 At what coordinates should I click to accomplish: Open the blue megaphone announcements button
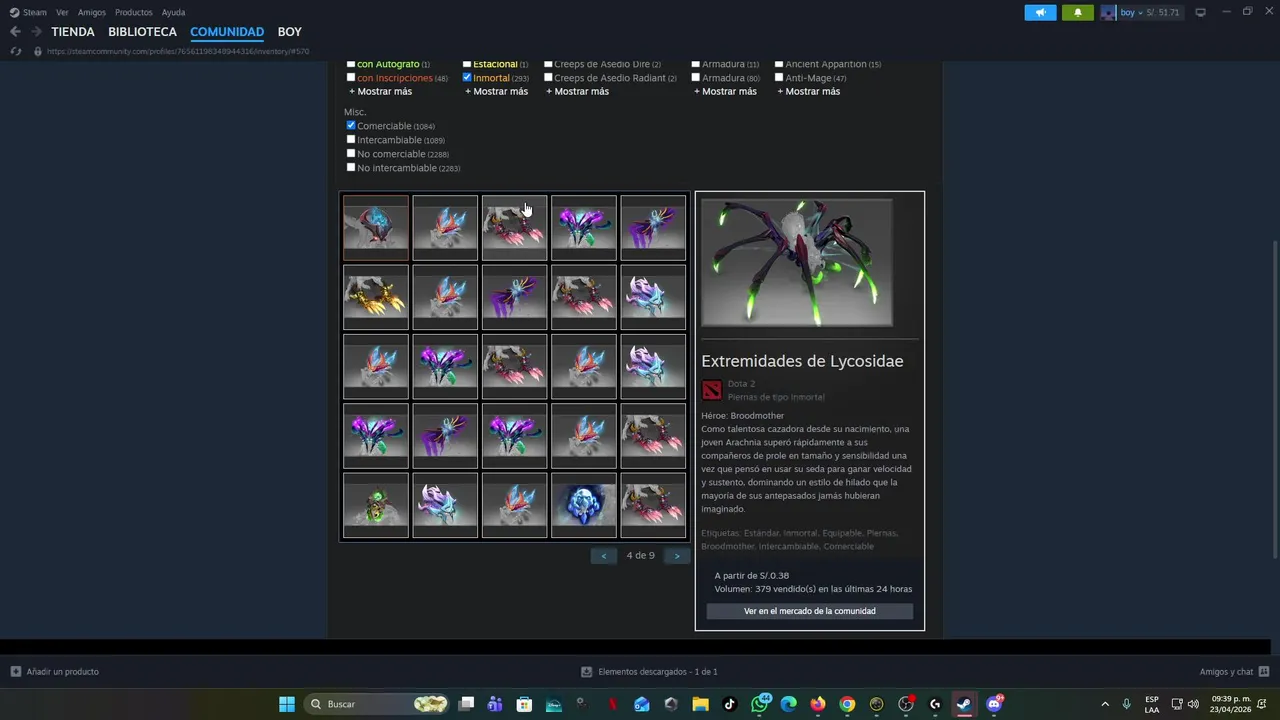(x=1040, y=12)
